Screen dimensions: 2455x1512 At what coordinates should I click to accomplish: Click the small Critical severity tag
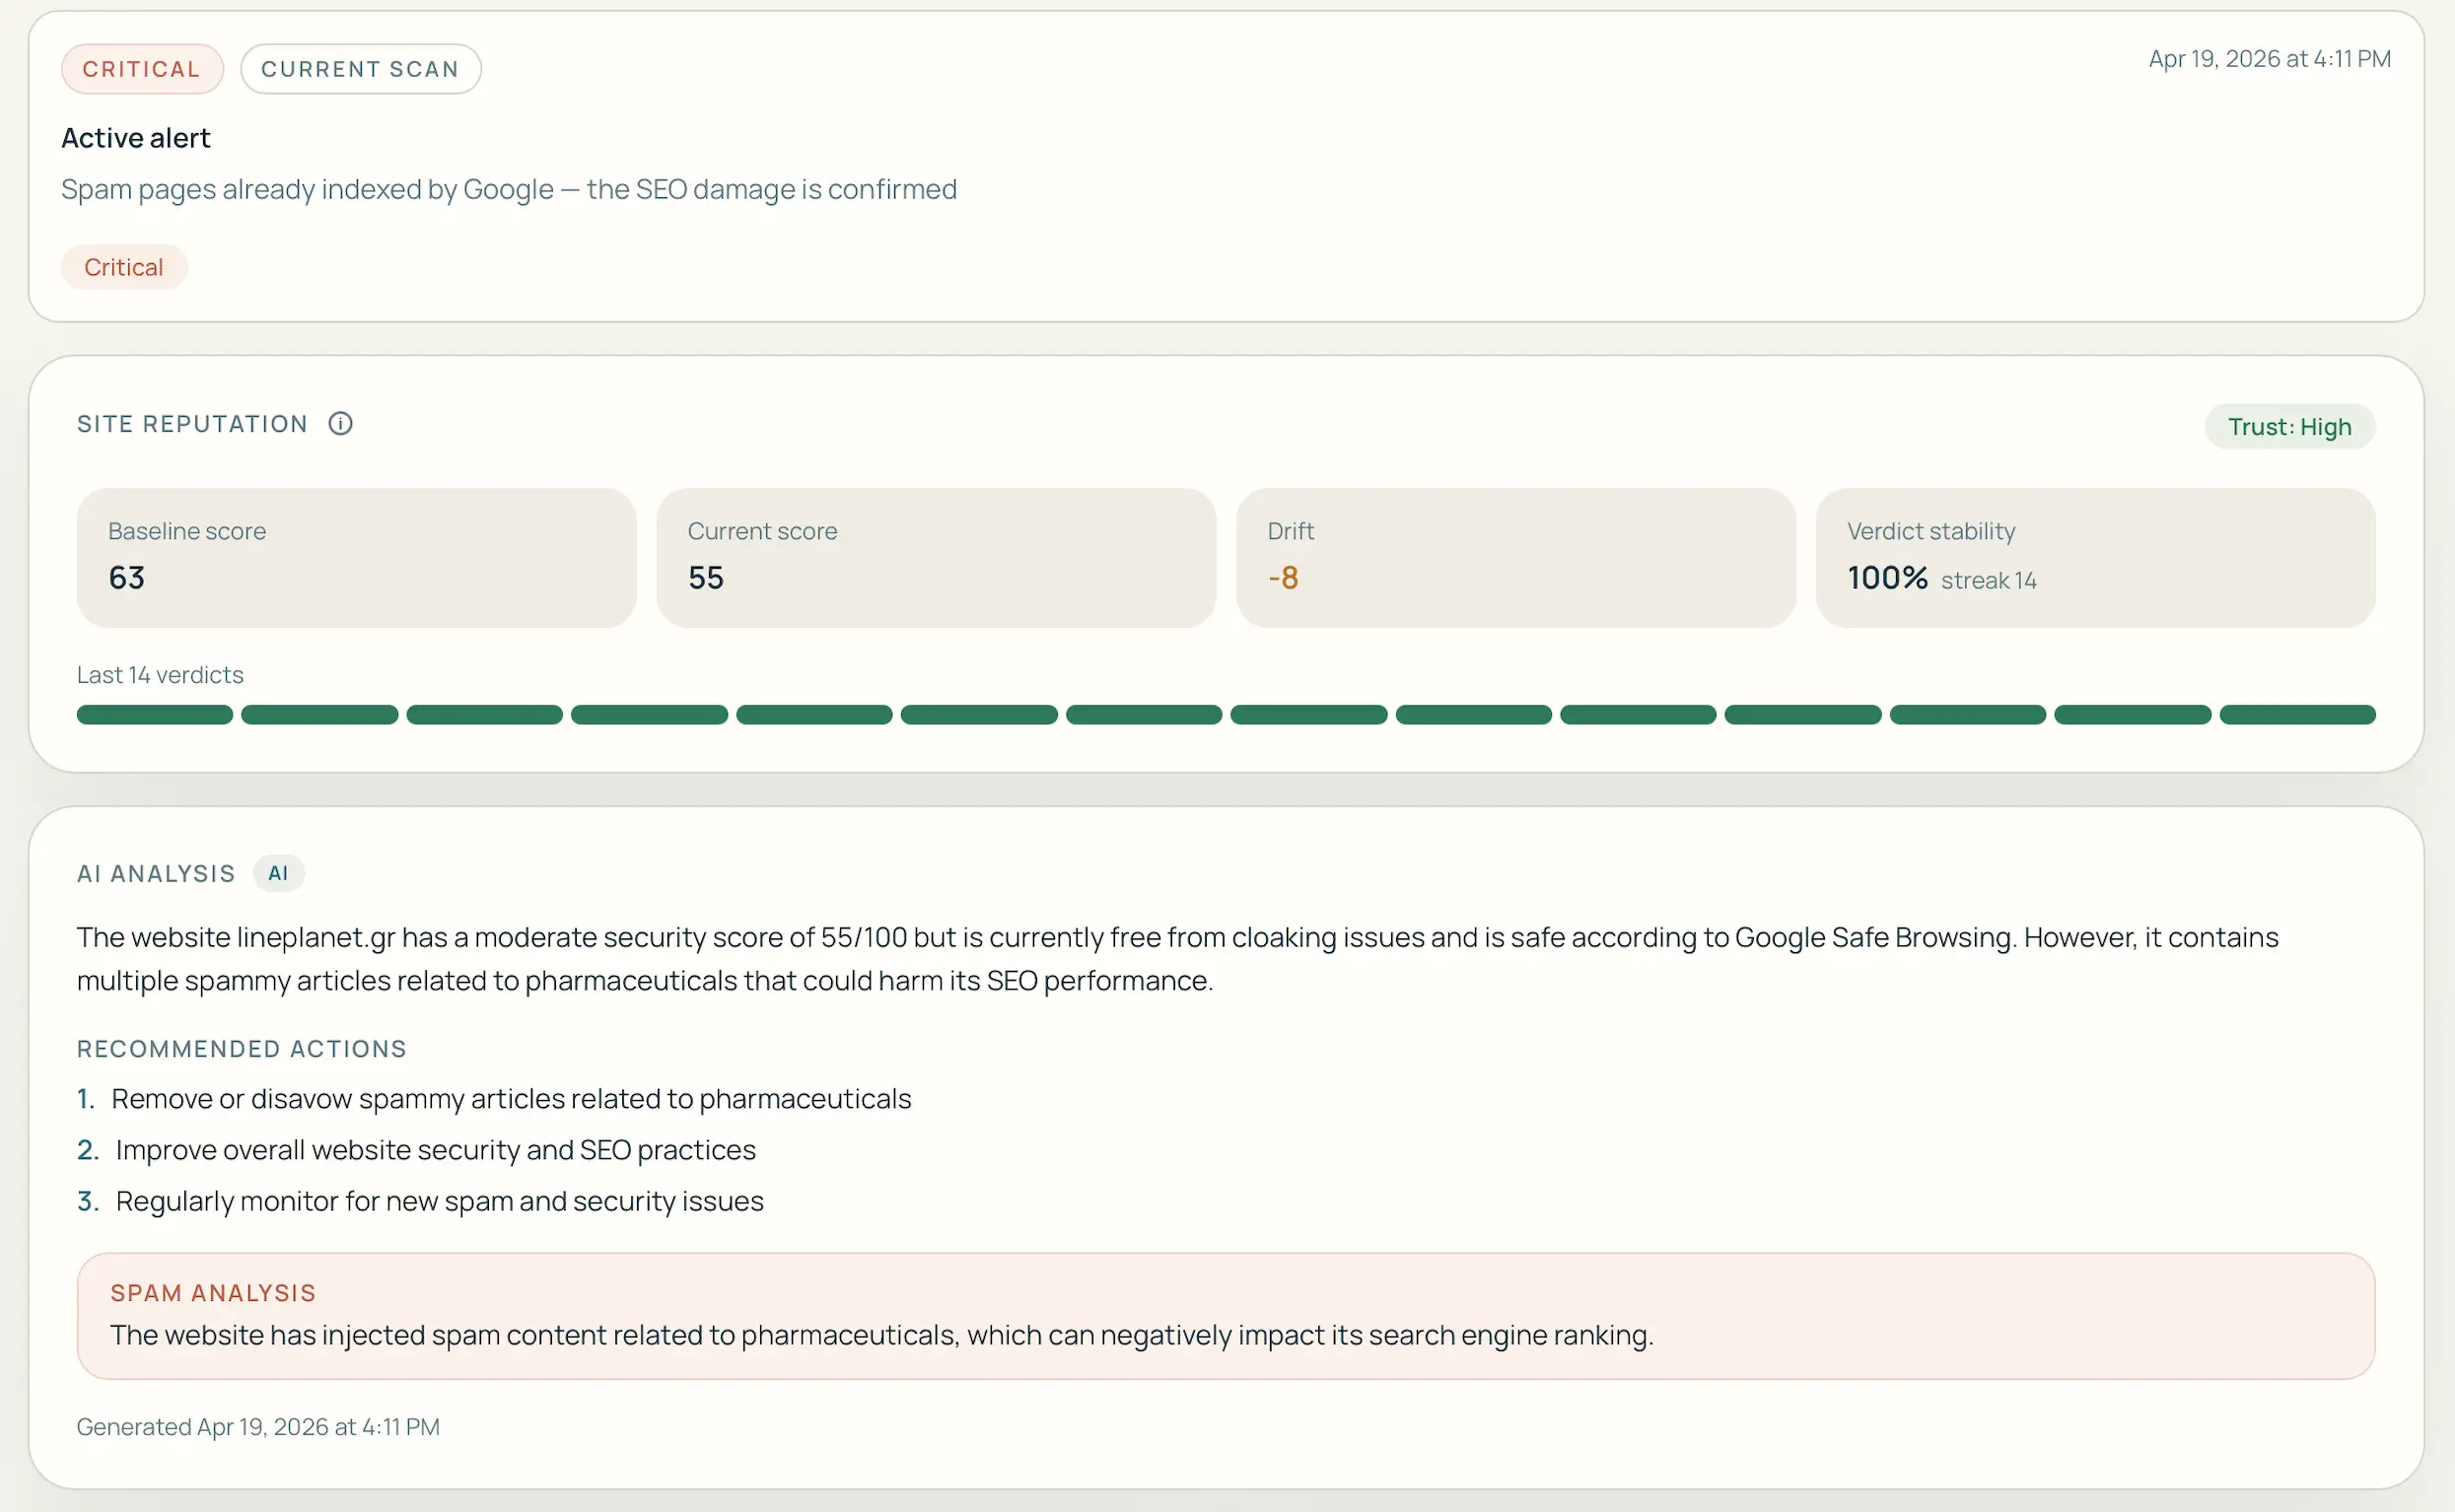[x=124, y=267]
